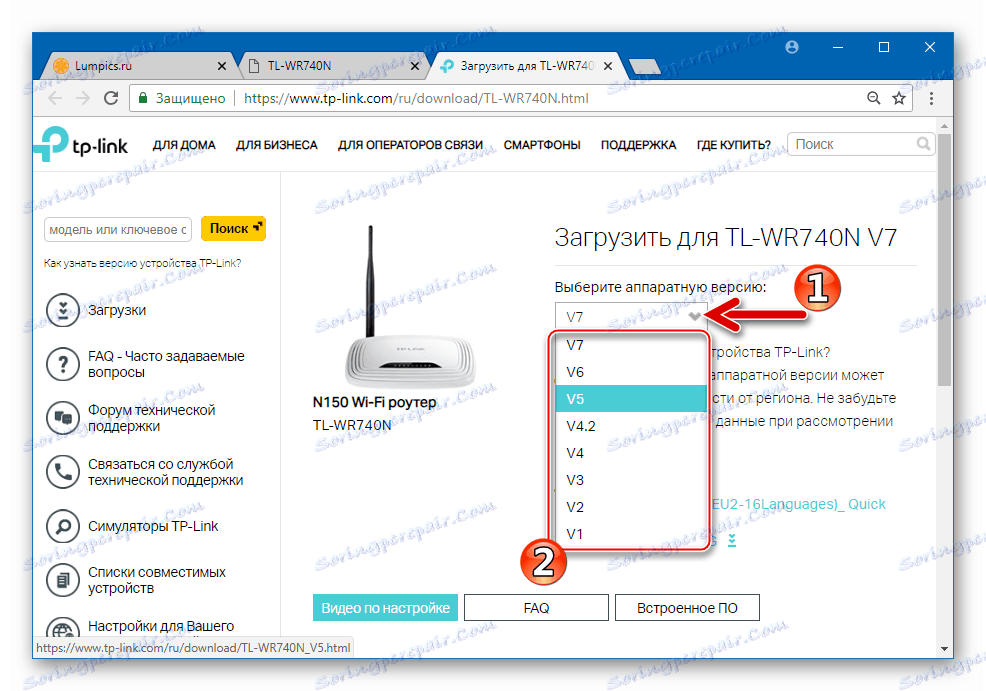Viewport: 986px width, 691px height.
Task: Click the browser back arrow
Action: (x=55, y=98)
